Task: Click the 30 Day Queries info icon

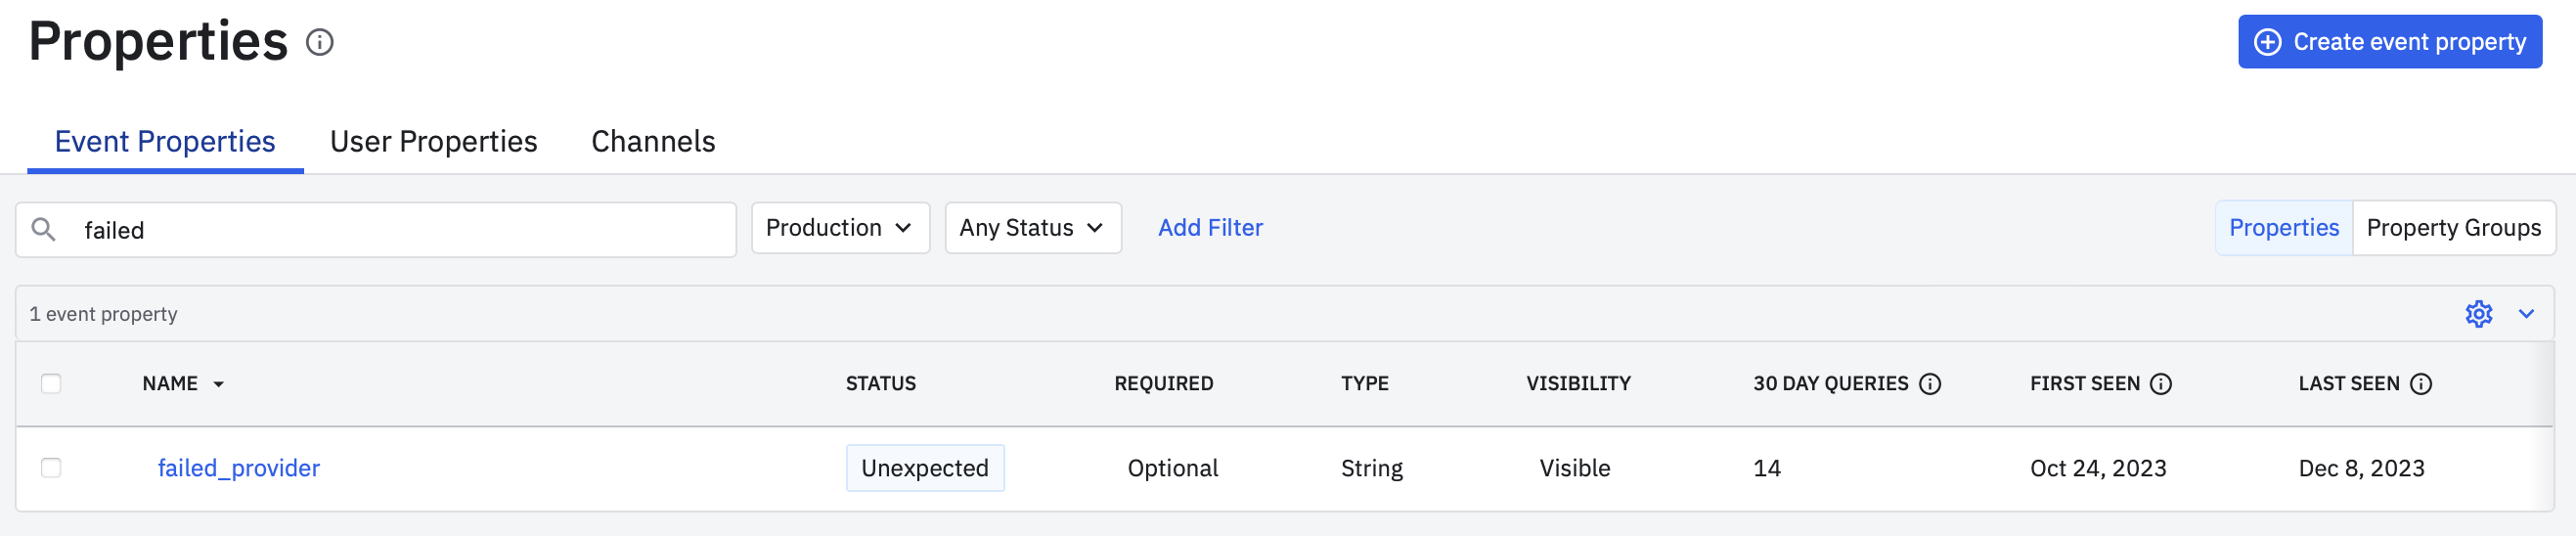Action: click(x=1930, y=384)
